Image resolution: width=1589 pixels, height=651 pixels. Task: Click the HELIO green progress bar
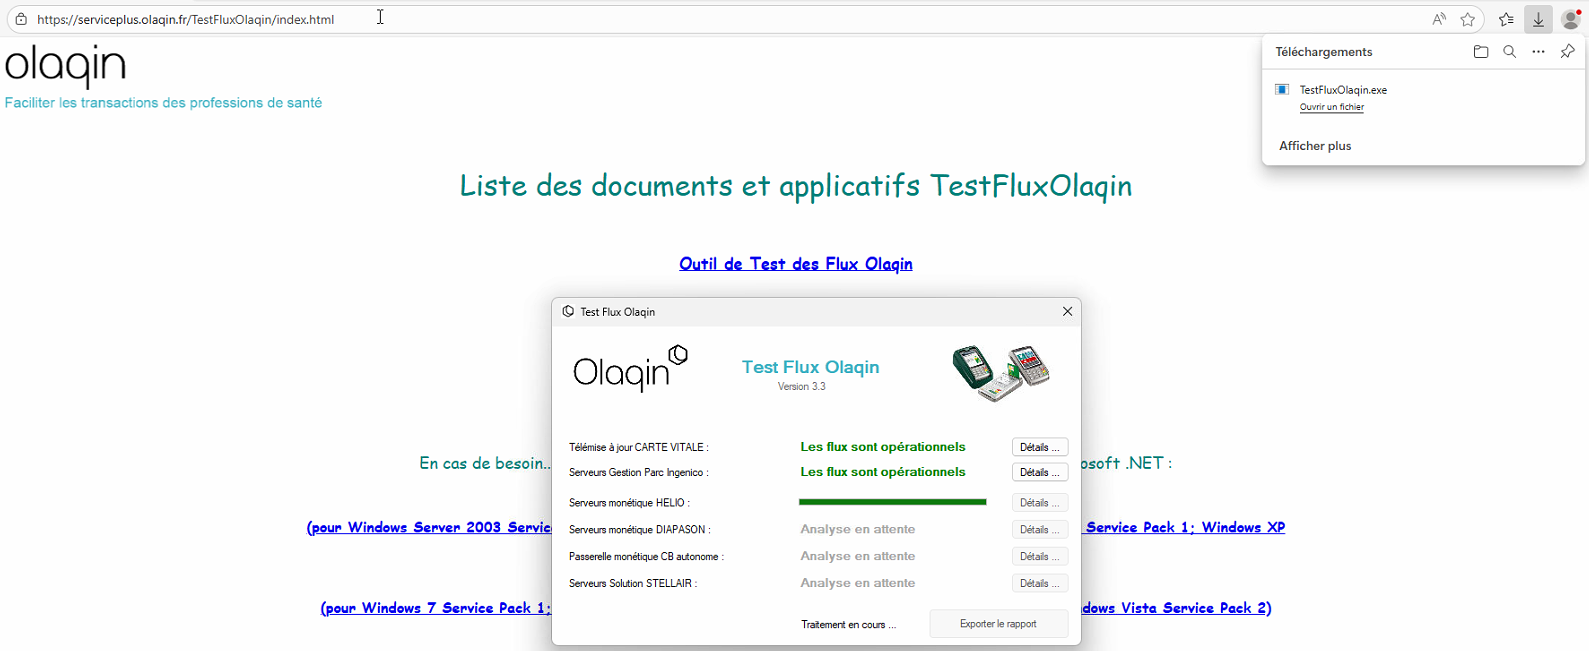(892, 502)
